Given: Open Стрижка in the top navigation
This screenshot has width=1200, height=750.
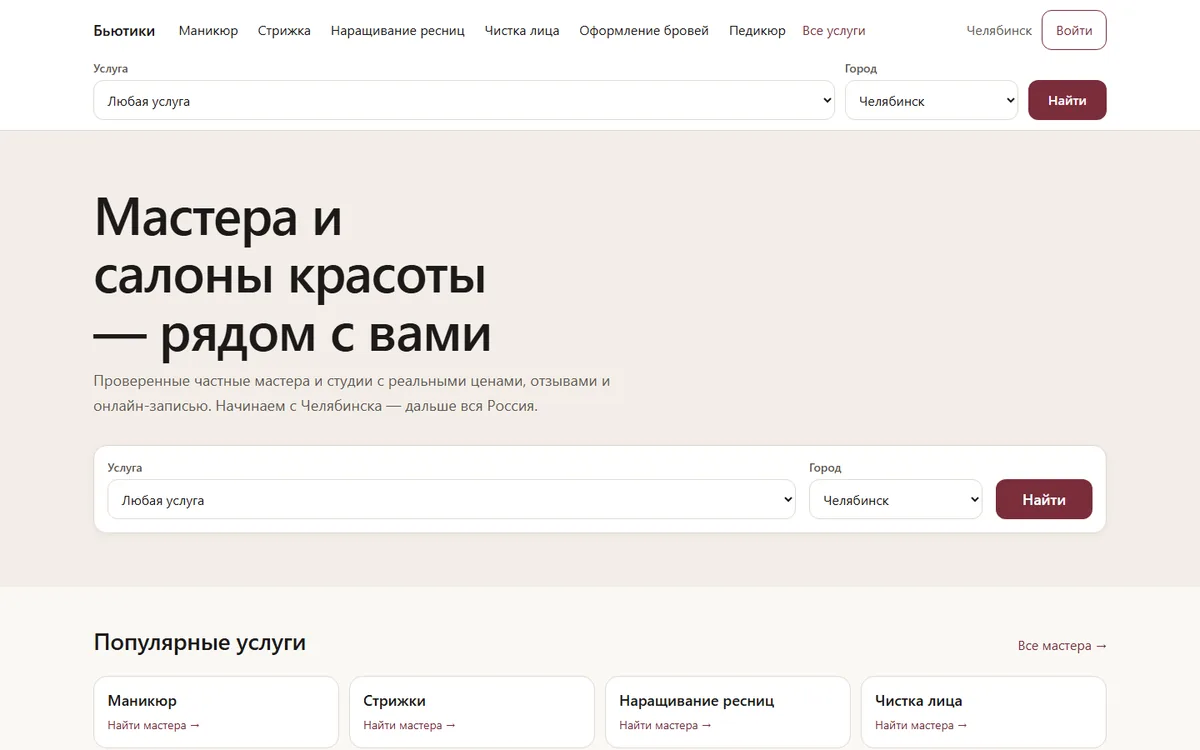Looking at the screenshot, I should click(x=284, y=31).
